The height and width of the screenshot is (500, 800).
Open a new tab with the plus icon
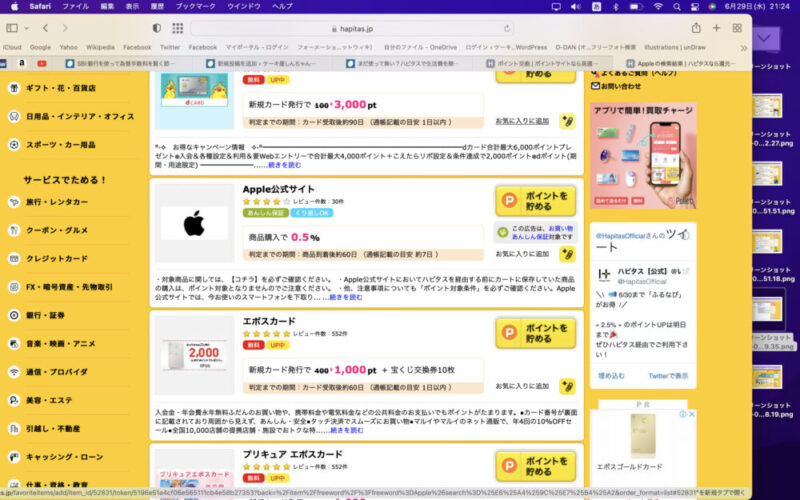(716, 28)
